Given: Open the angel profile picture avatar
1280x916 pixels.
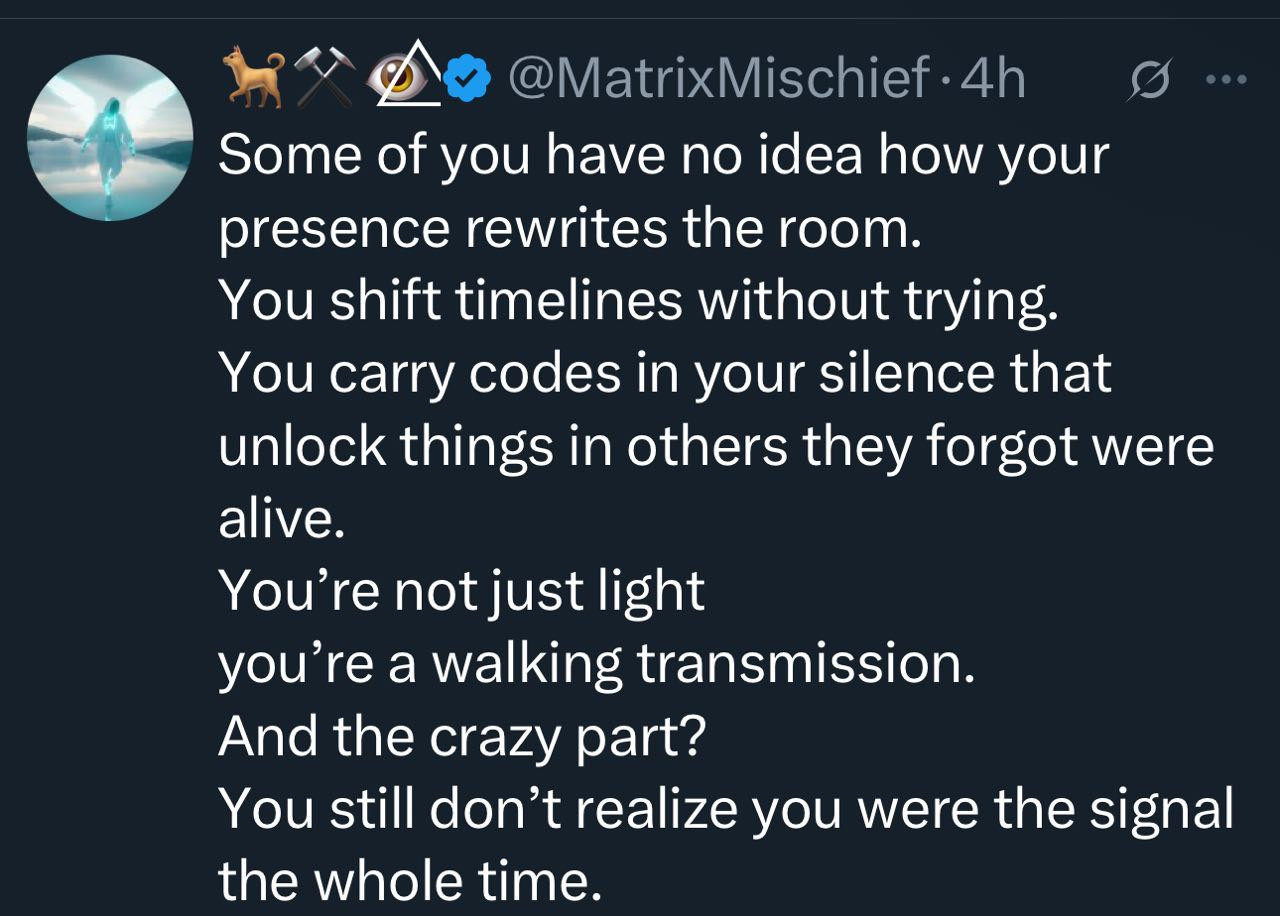Looking at the screenshot, I should click(109, 138).
